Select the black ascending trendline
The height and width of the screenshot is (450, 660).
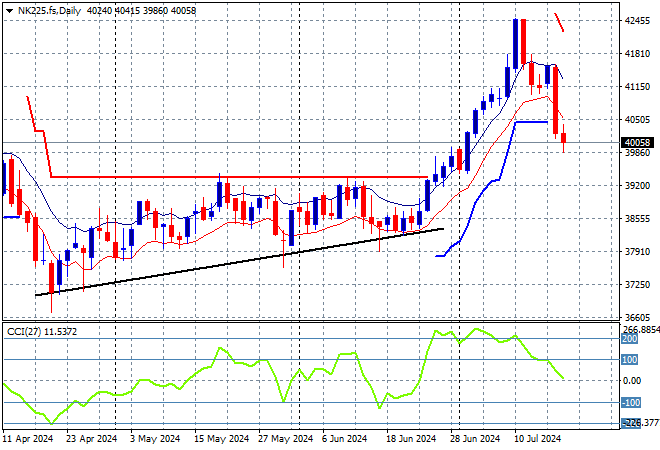[x=239, y=262]
